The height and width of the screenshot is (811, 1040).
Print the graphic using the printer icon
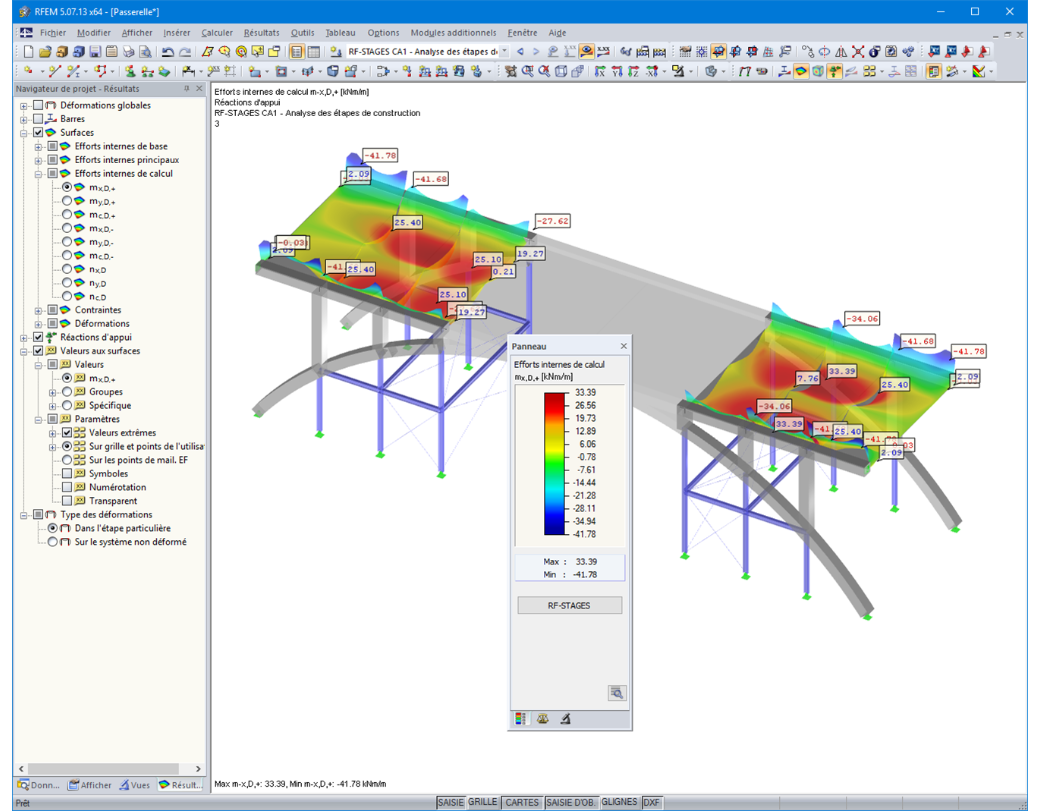pyautogui.click(x=129, y=52)
